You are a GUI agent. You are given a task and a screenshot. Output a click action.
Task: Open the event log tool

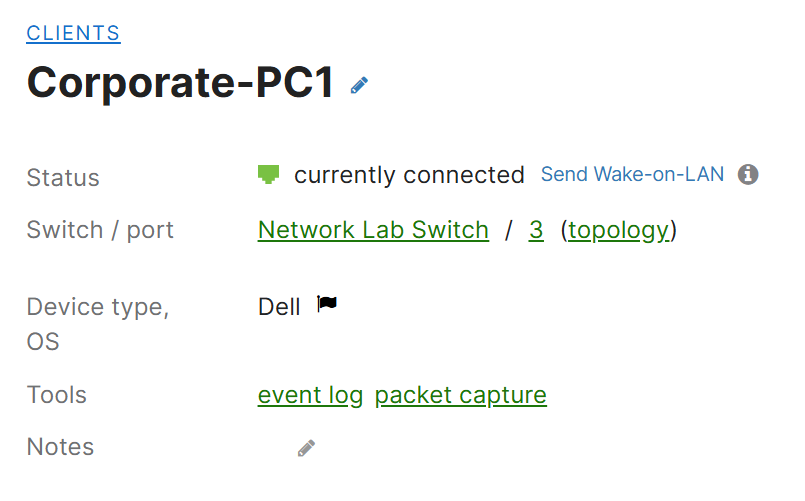point(311,395)
